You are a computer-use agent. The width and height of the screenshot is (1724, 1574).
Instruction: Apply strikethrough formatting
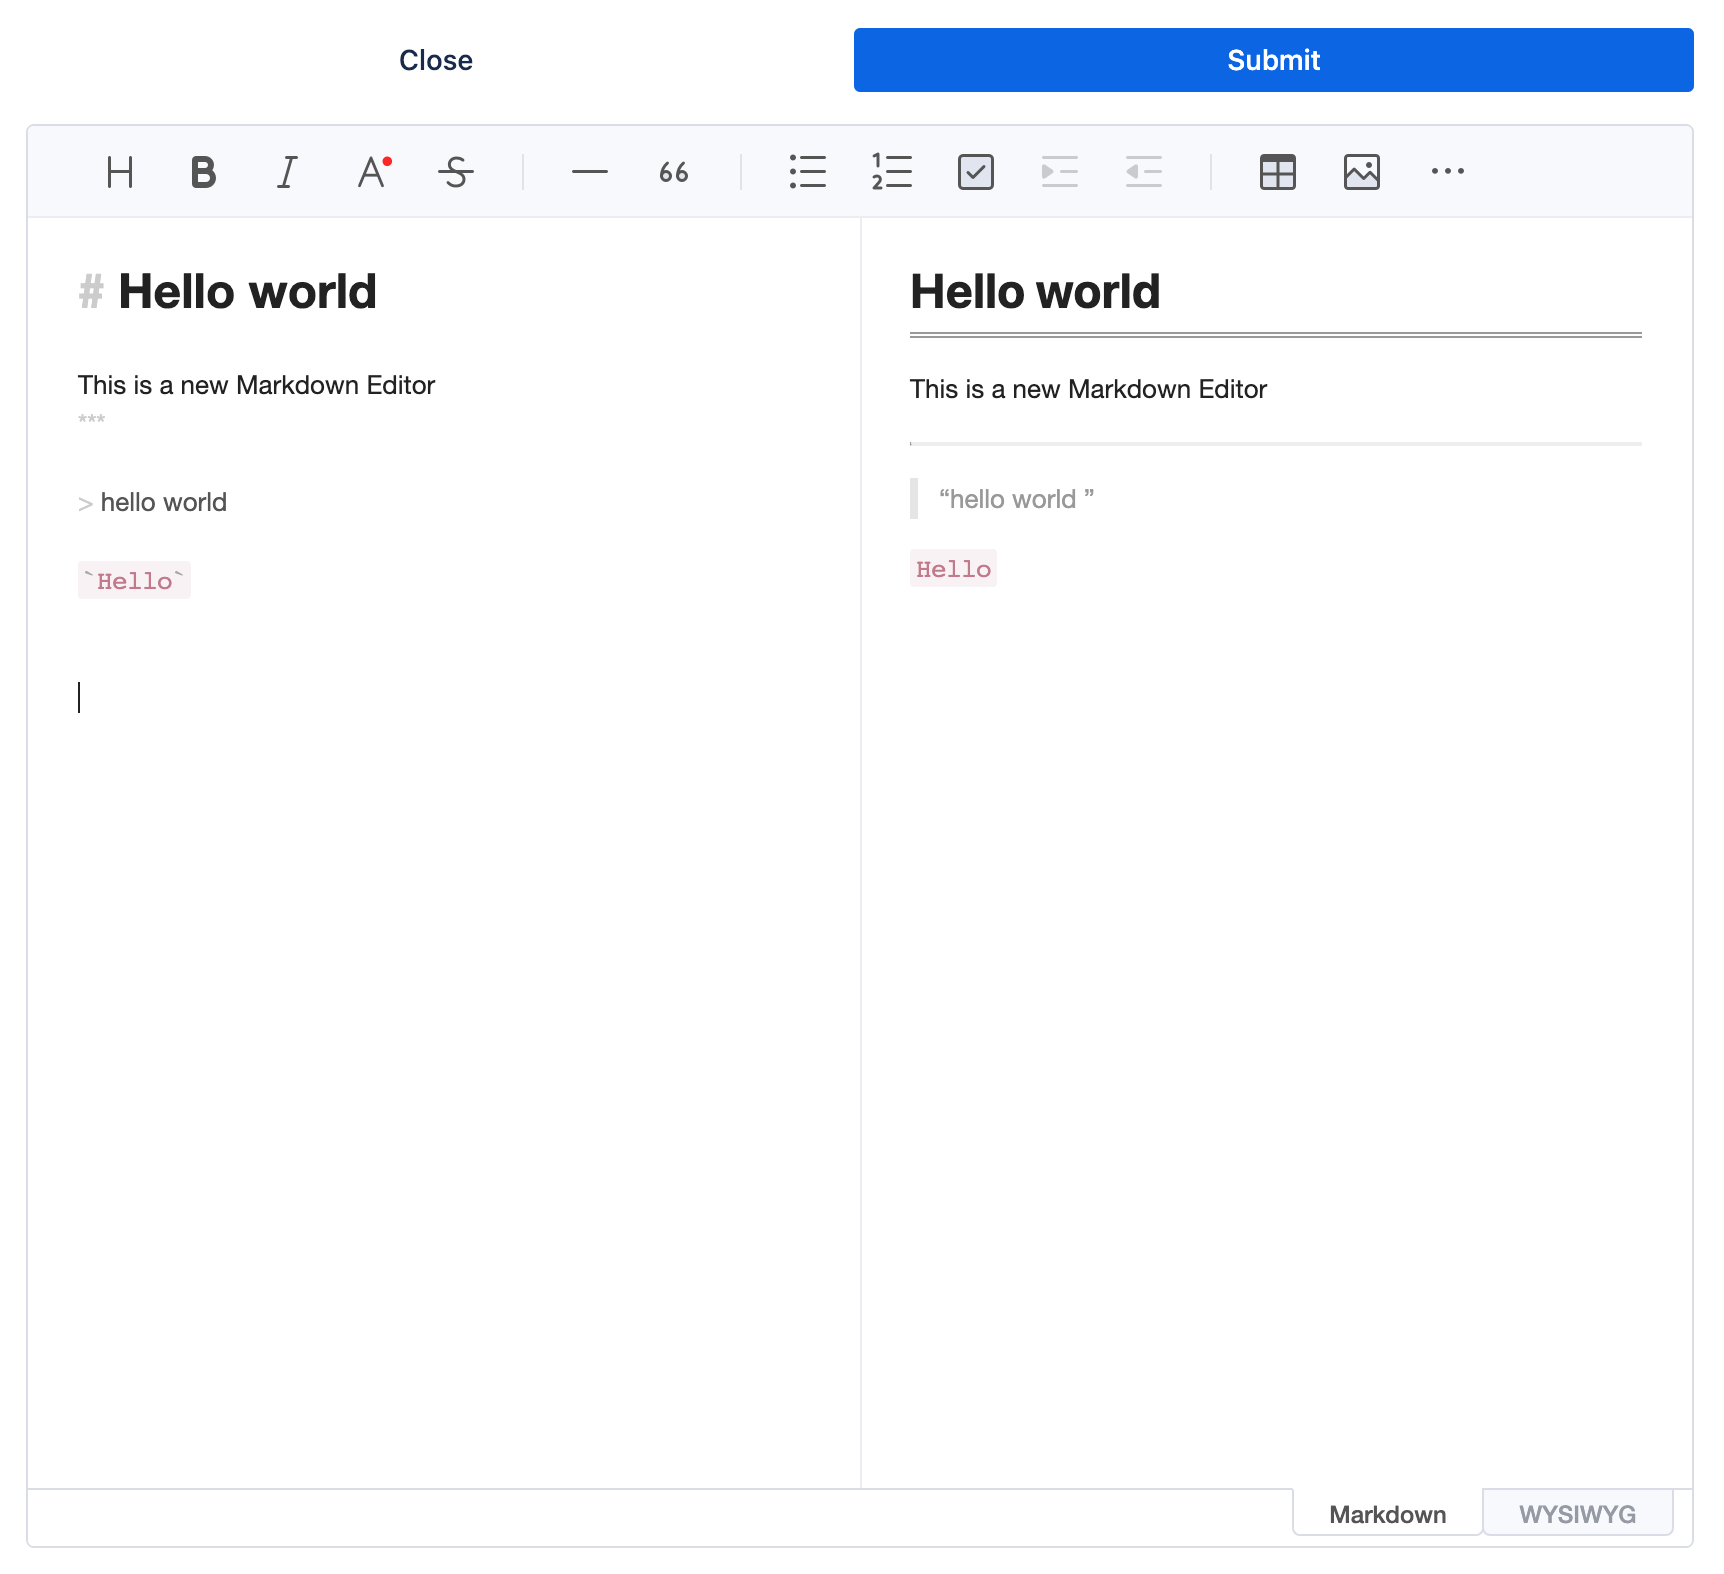pyautogui.click(x=456, y=172)
